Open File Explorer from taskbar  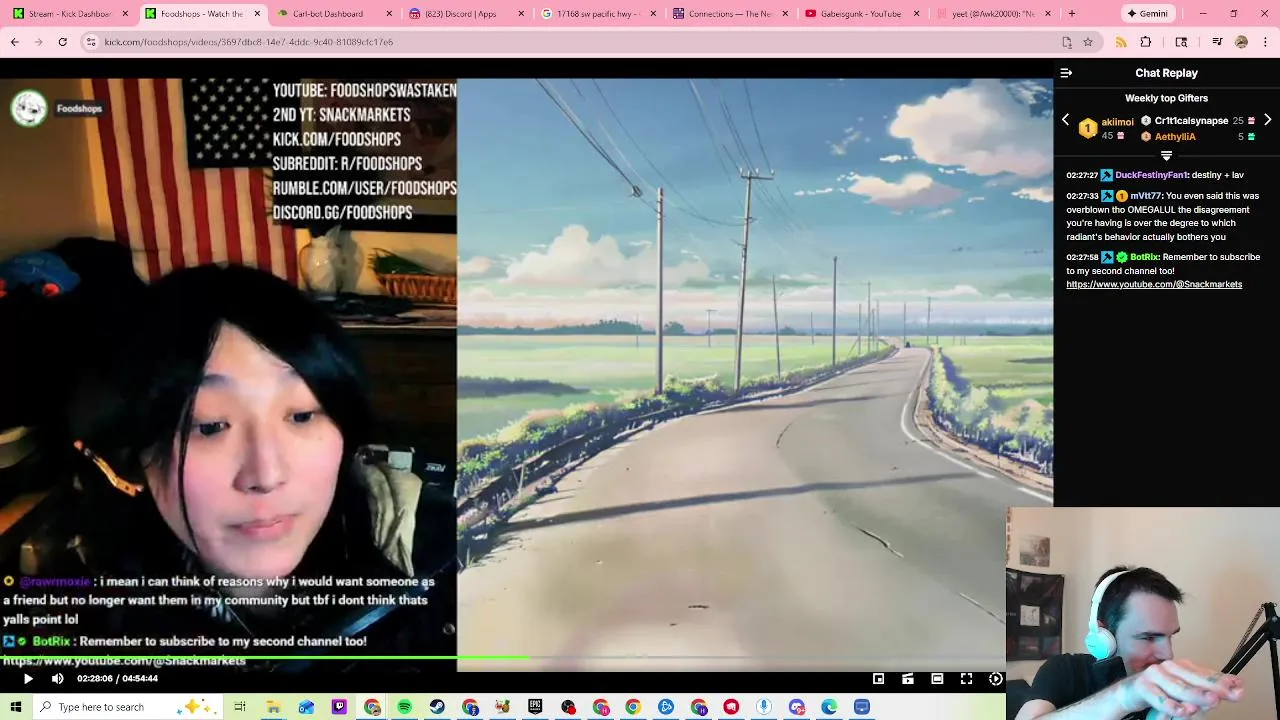[273, 707]
